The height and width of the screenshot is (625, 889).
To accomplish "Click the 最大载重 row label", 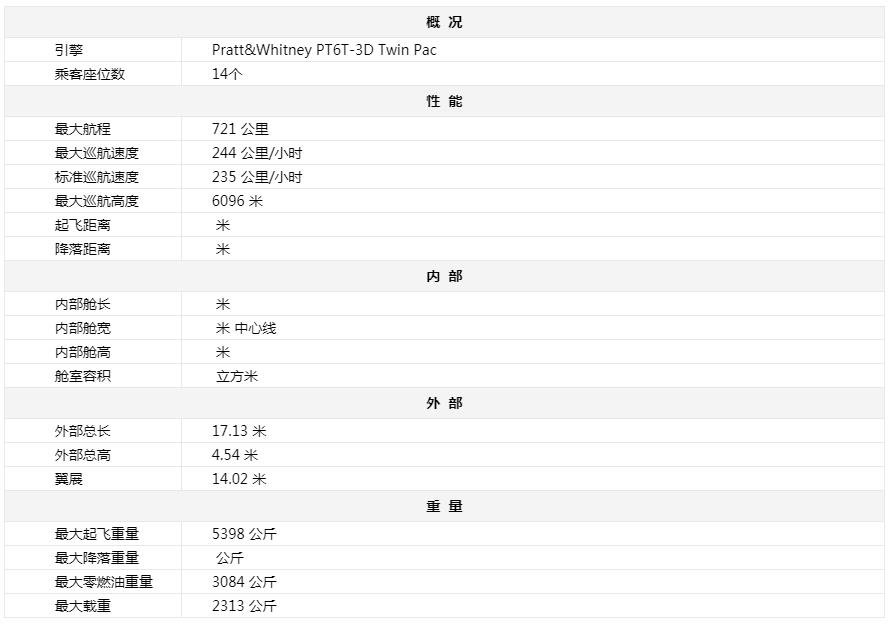I will [x=83, y=606].
